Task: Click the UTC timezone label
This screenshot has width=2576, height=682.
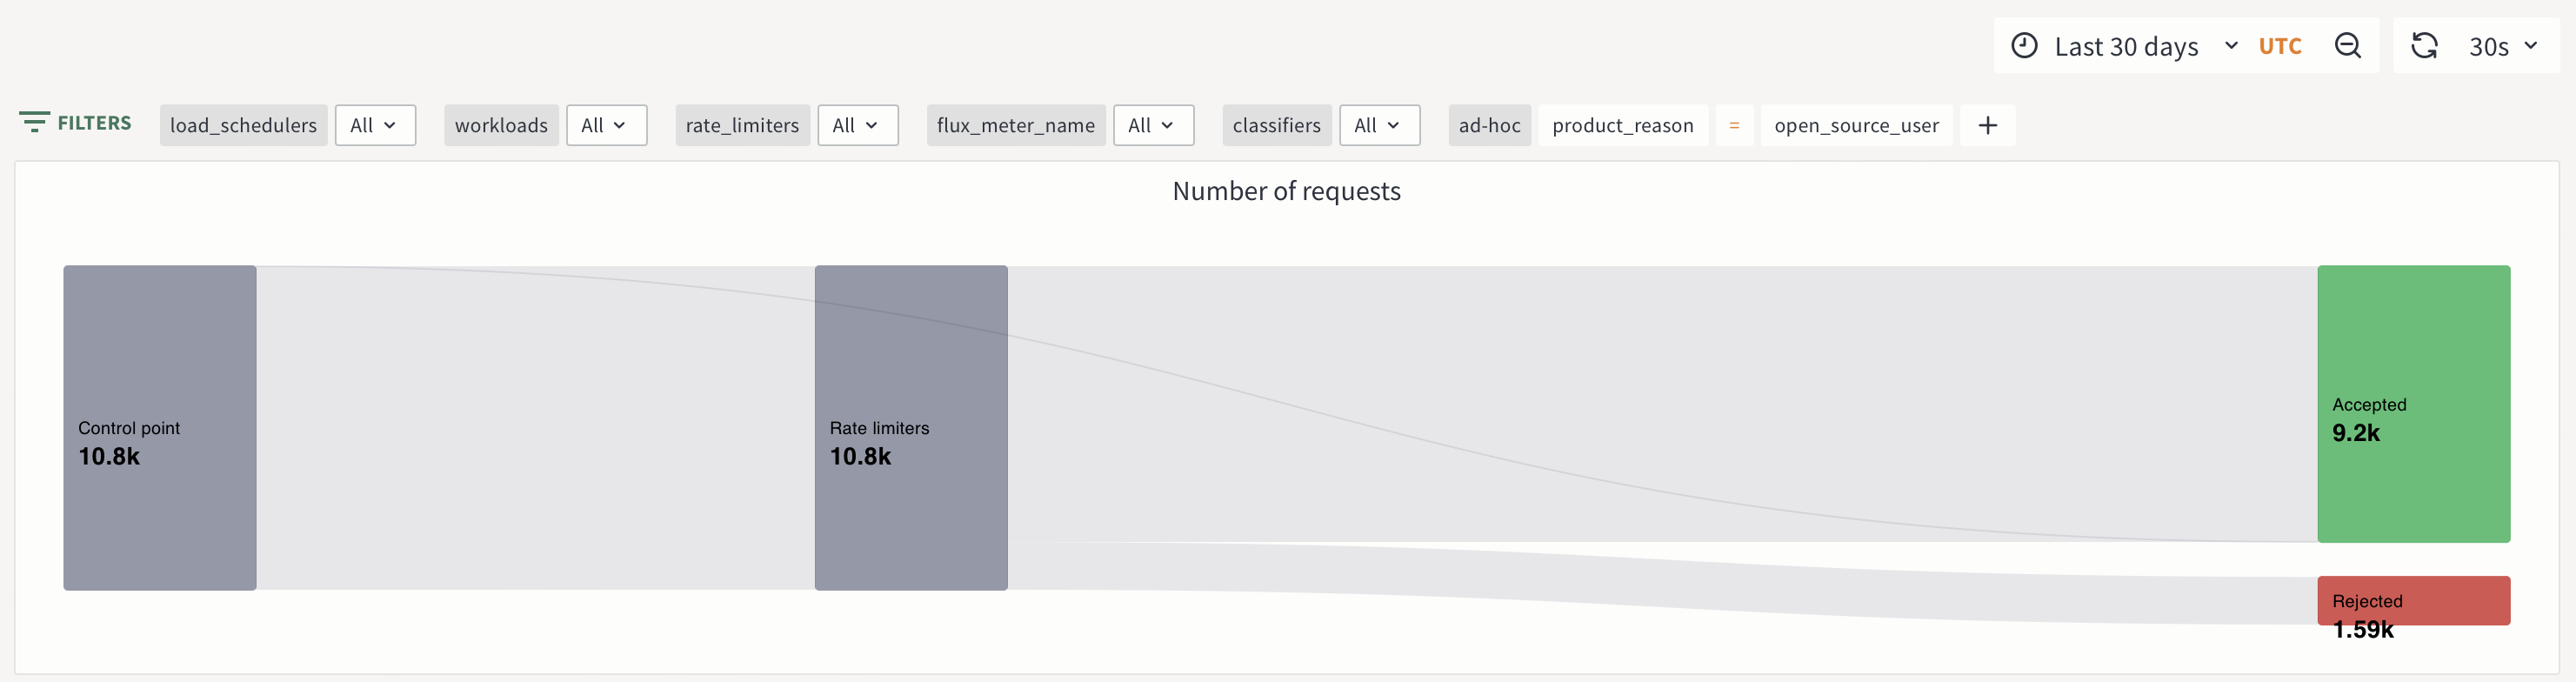Action: 2280,46
